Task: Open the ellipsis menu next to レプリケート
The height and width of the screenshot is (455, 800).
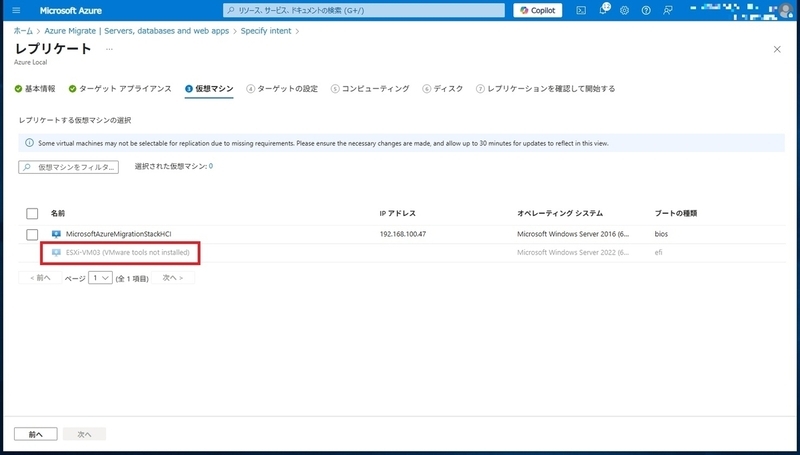Action: tap(109, 49)
